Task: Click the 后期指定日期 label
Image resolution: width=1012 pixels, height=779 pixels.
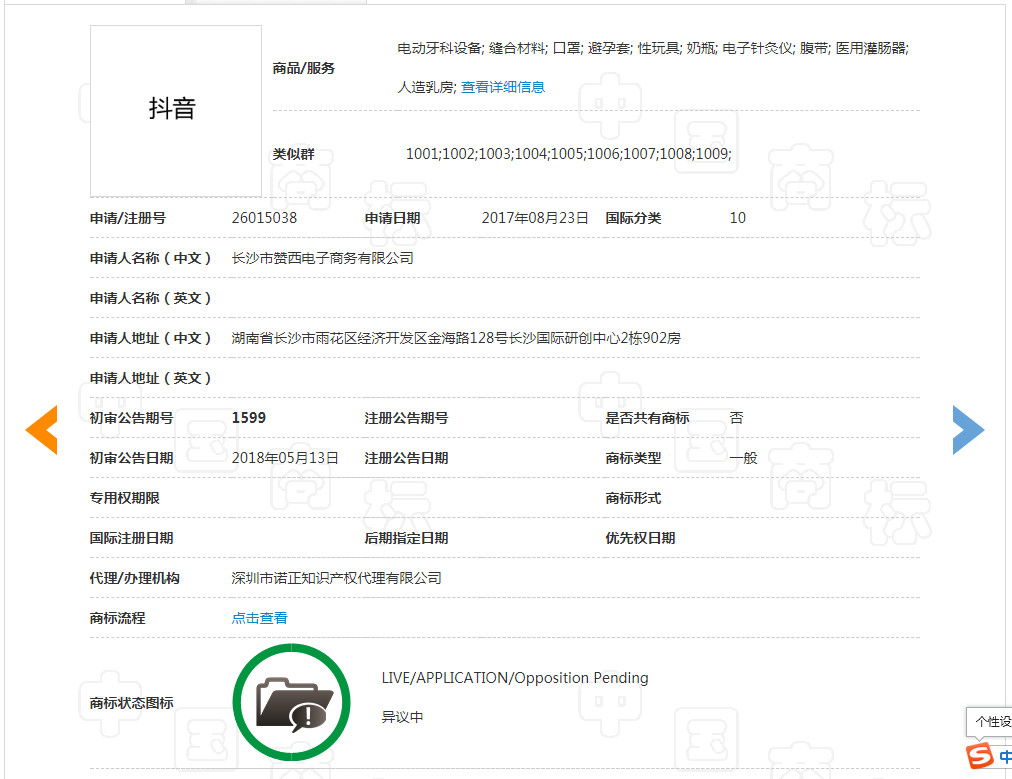Action: (x=407, y=538)
